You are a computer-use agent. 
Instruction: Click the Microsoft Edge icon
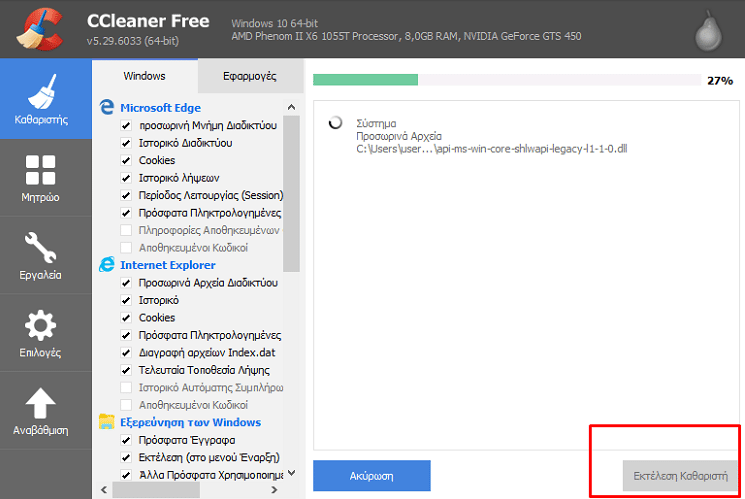pos(107,107)
